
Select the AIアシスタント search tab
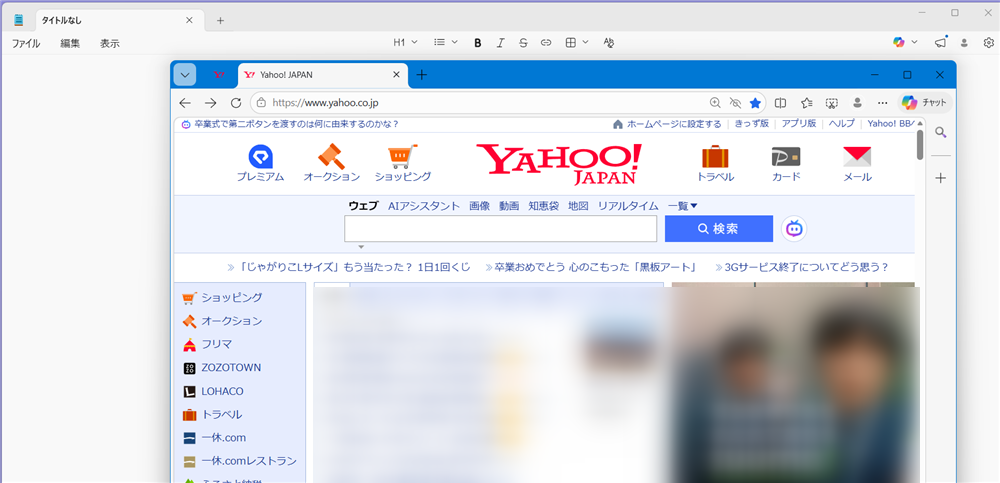click(423, 205)
